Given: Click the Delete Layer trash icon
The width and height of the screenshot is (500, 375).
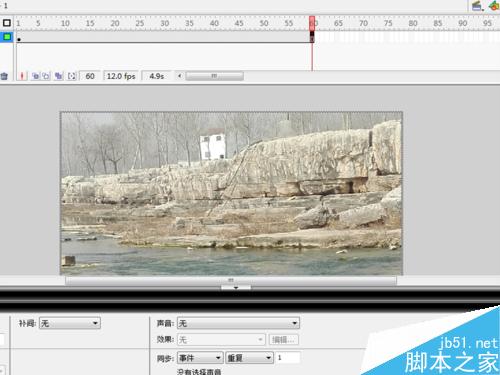Looking at the screenshot, I should [4, 76].
